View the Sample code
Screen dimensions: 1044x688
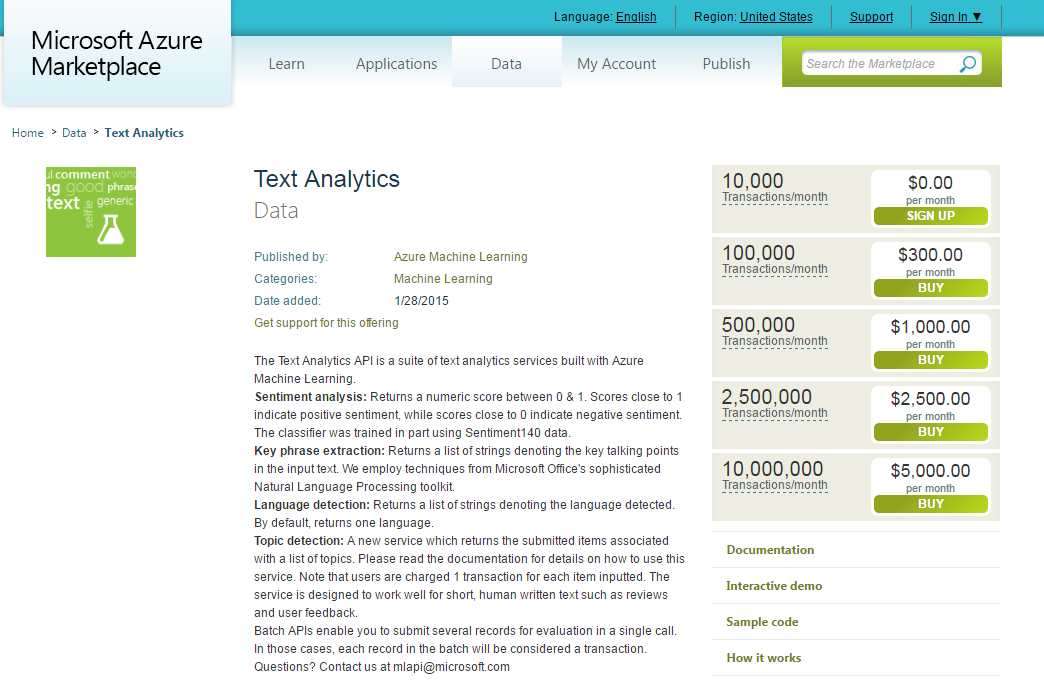pyautogui.click(x=762, y=621)
